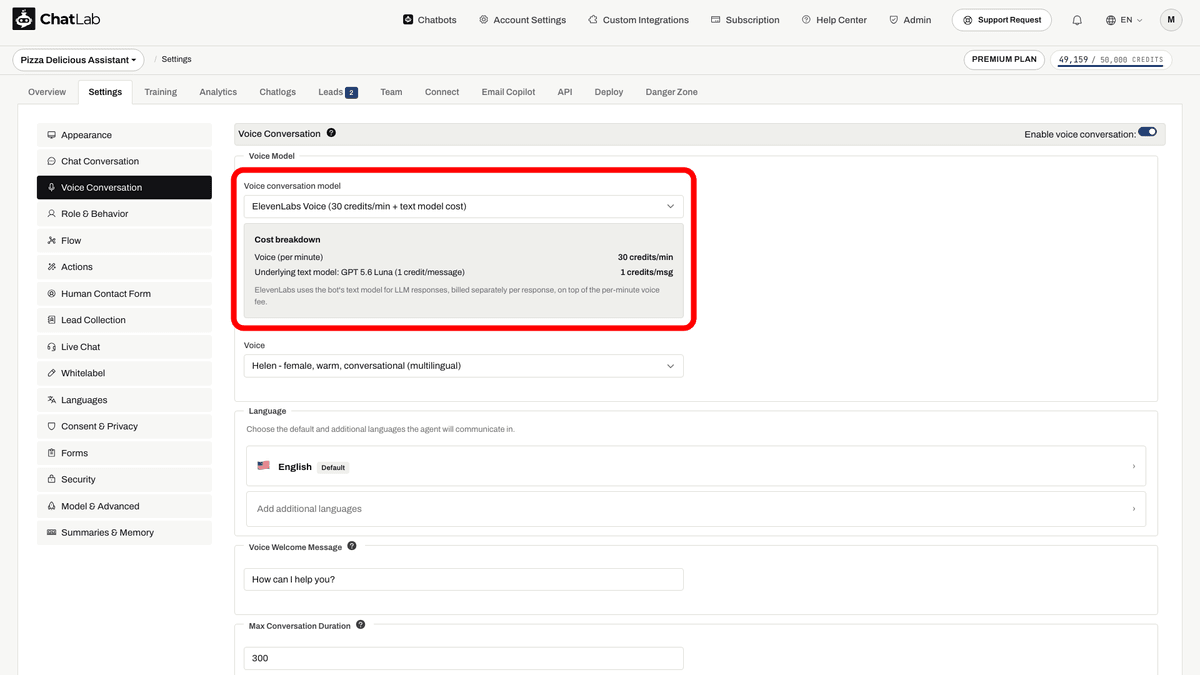Open the Helen voice selection dropdown
Image resolution: width=1200 pixels, height=675 pixels.
click(464, 366)
